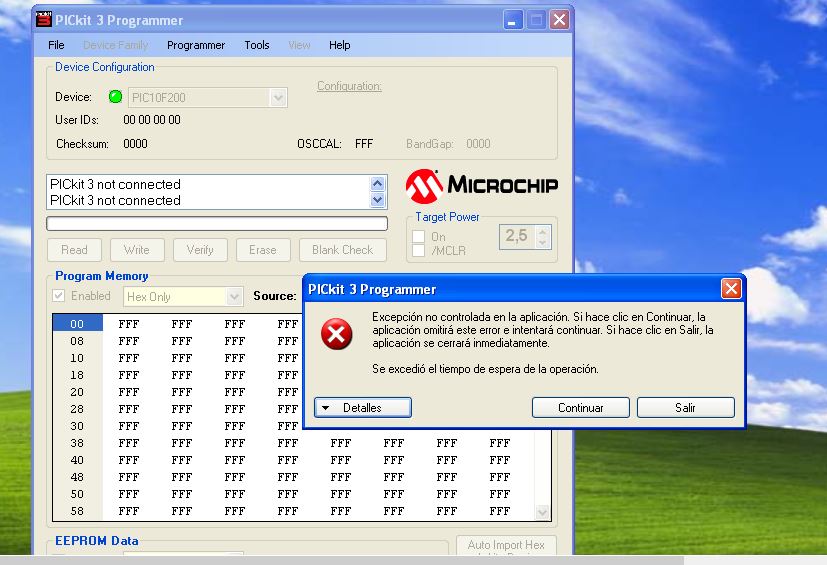Click the Blank Check button
827x565 pixels.
[x=343, y=250]
